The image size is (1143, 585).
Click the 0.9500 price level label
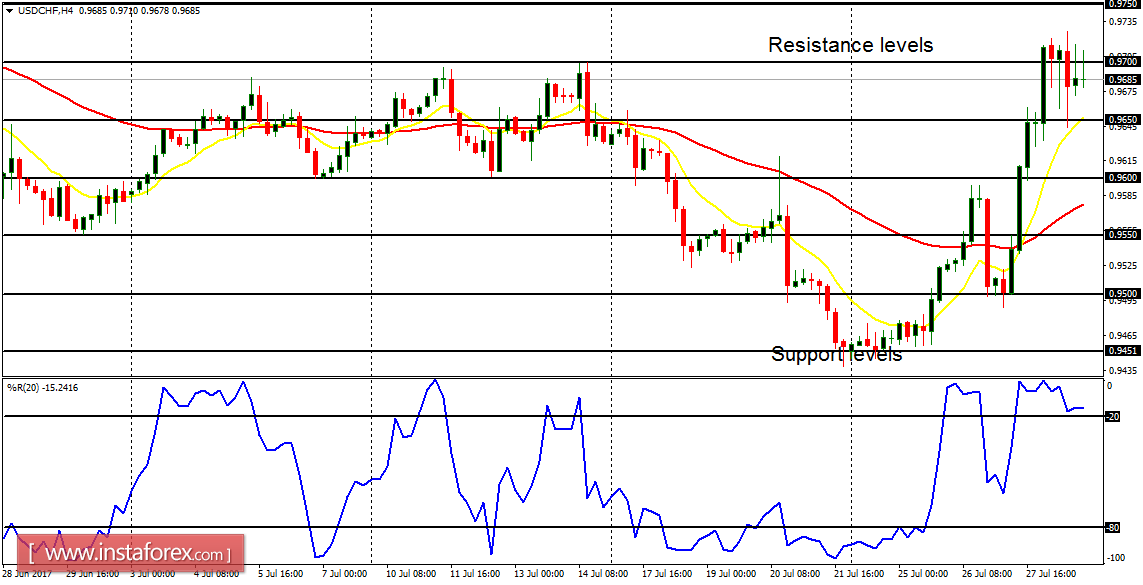(x=1123, y=294)
